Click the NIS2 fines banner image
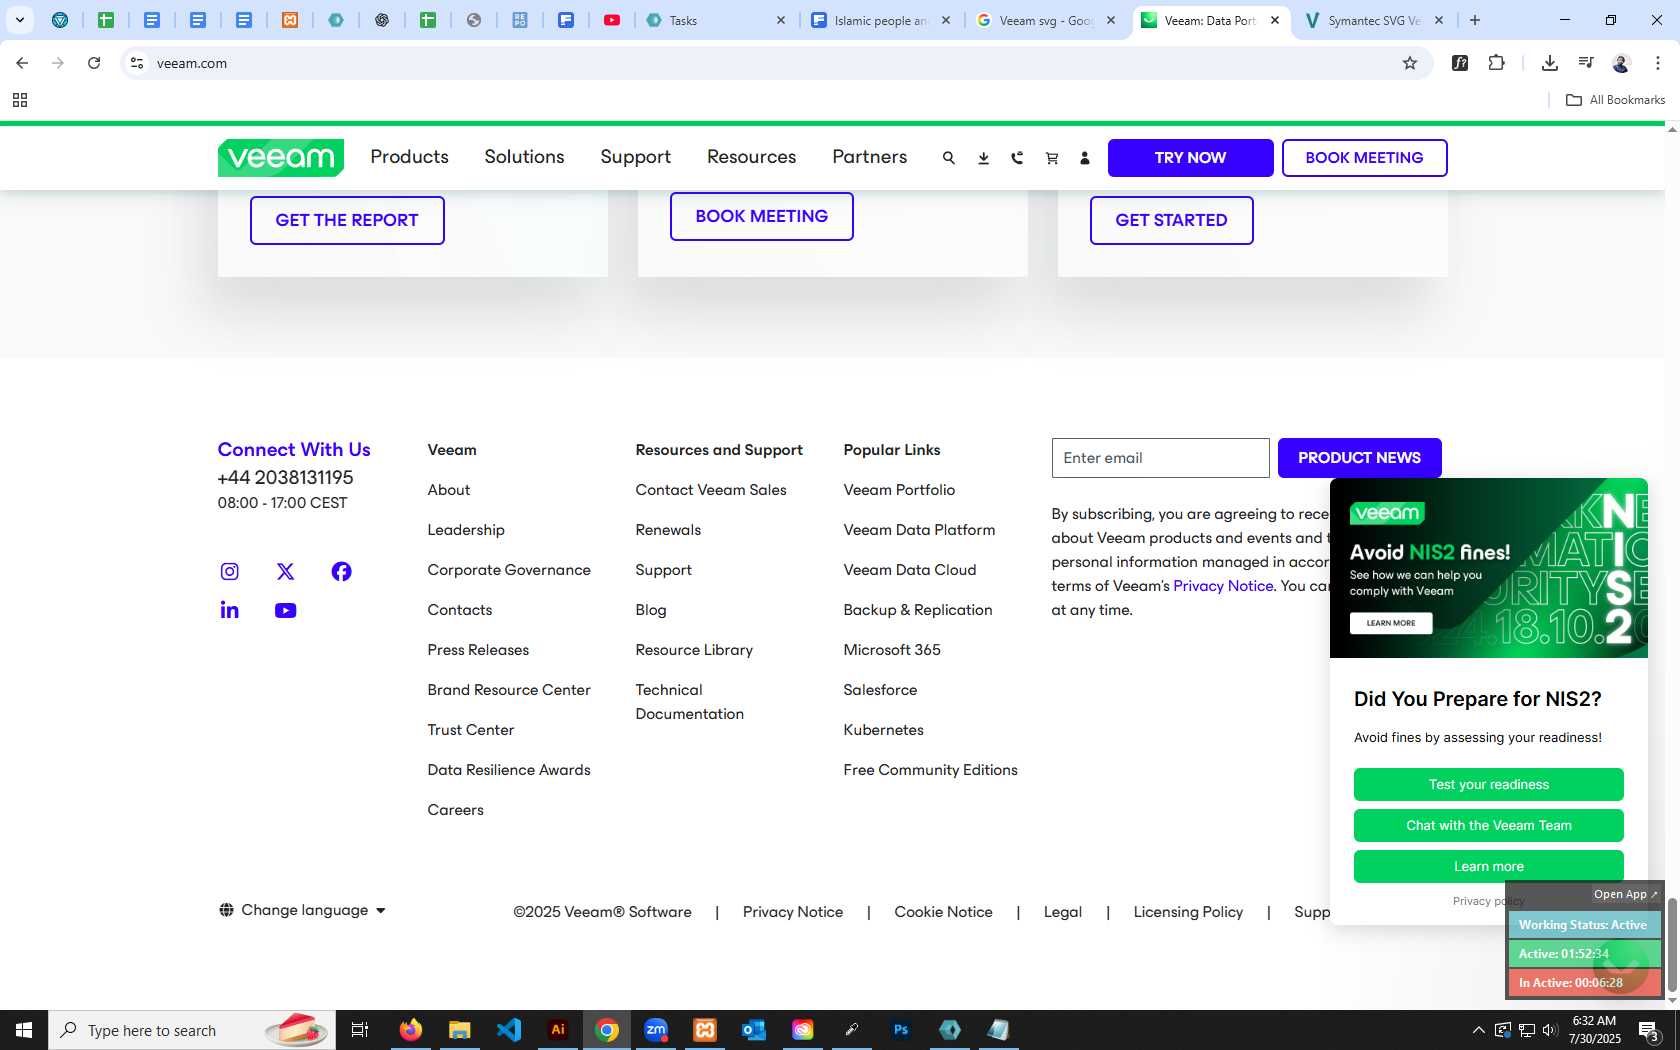This screenshot has height=1050, width=1680. tap(1489, 568)
